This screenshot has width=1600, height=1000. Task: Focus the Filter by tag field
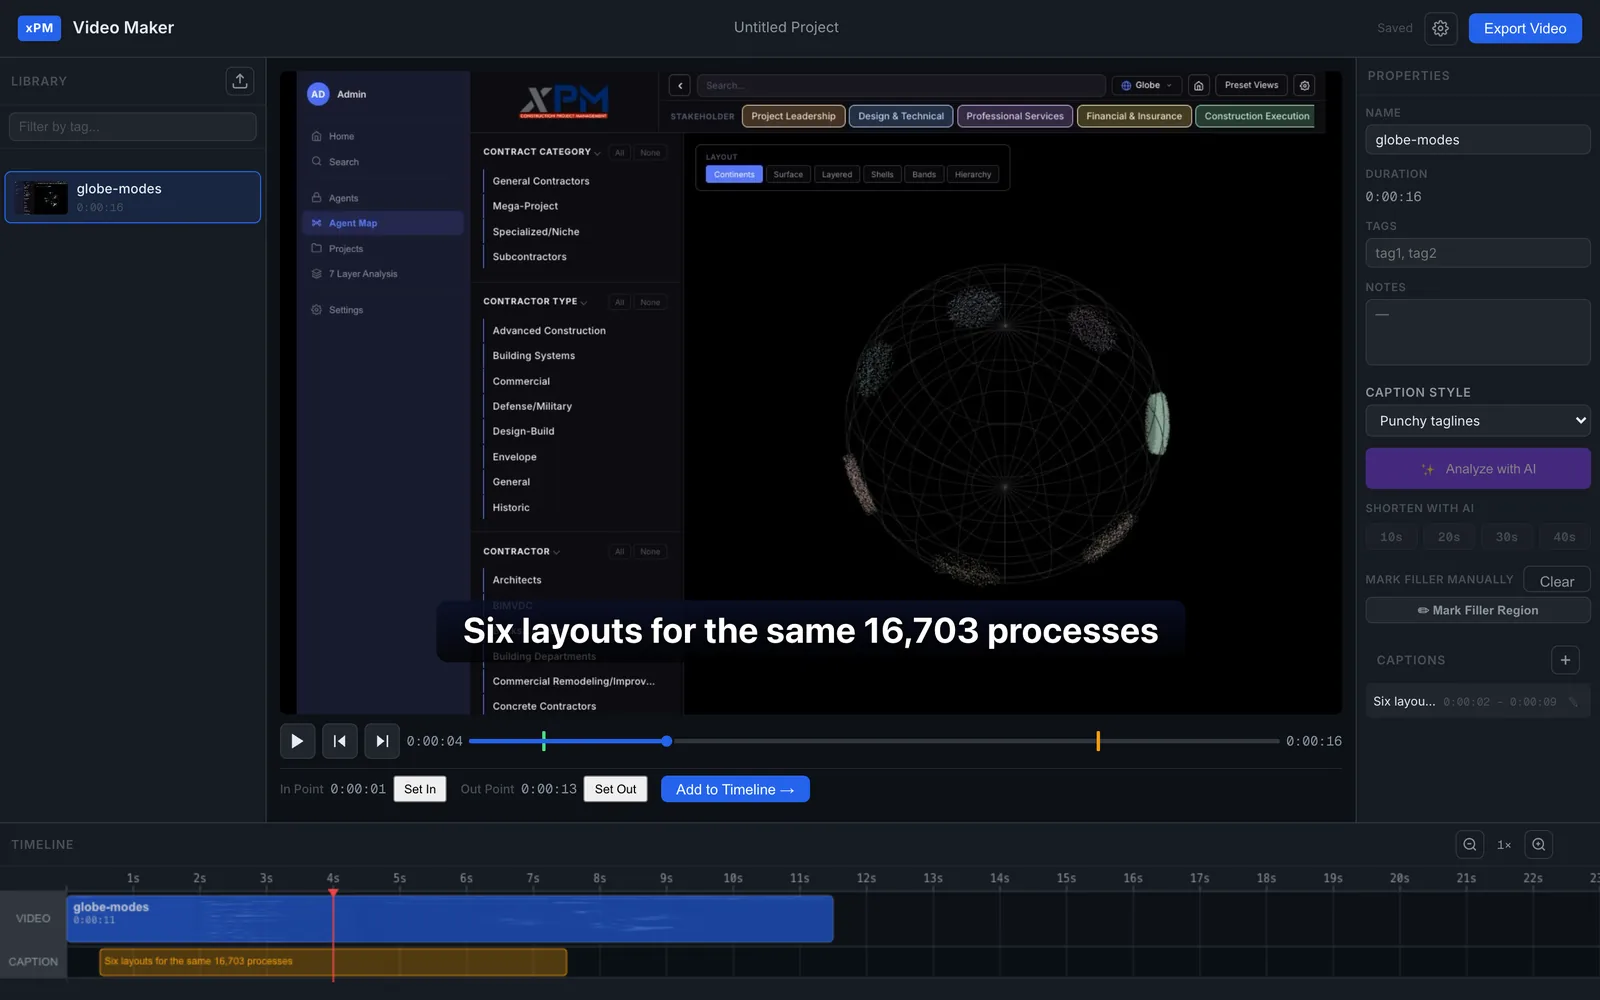(x=133, y=127)
